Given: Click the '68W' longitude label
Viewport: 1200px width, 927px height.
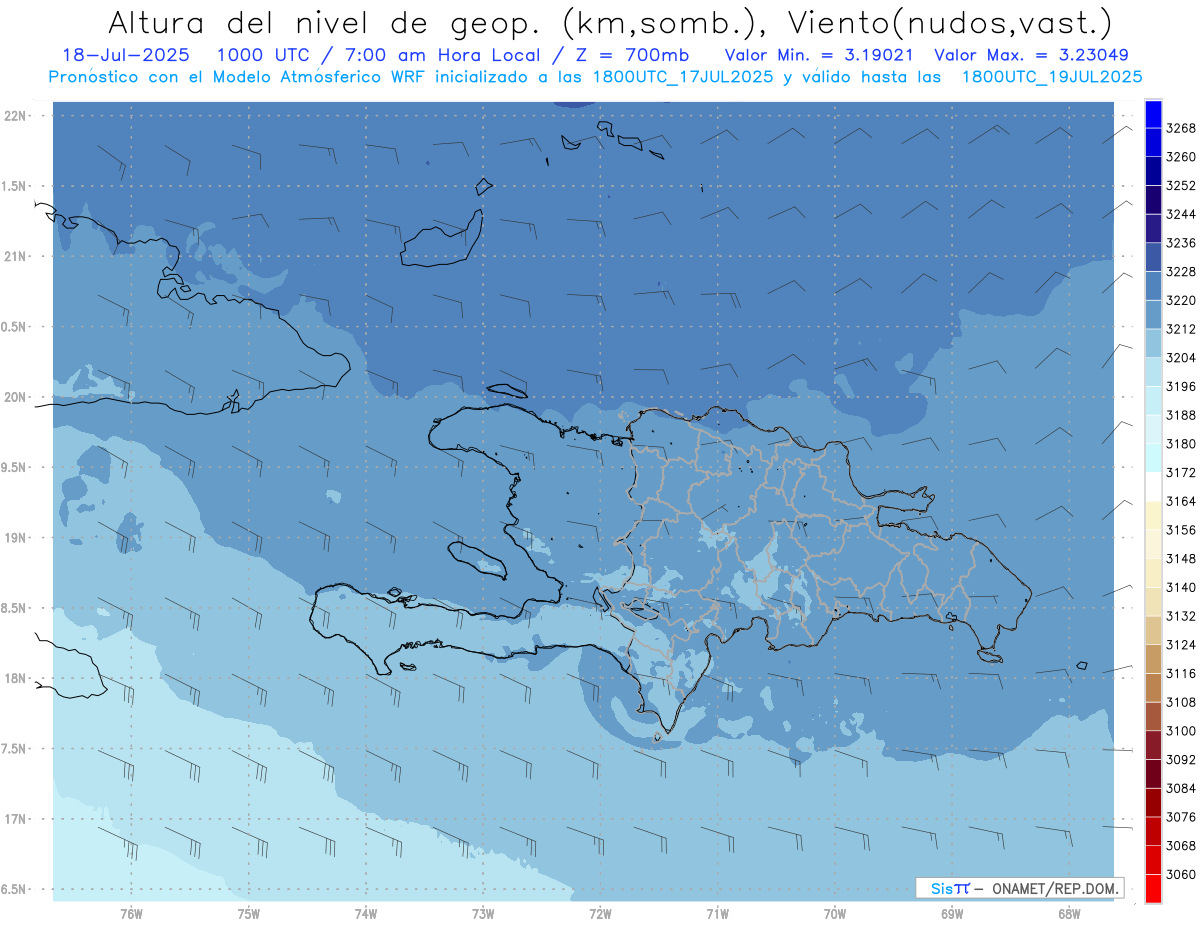Looking at the screenshot, I should pos(1069,913).
